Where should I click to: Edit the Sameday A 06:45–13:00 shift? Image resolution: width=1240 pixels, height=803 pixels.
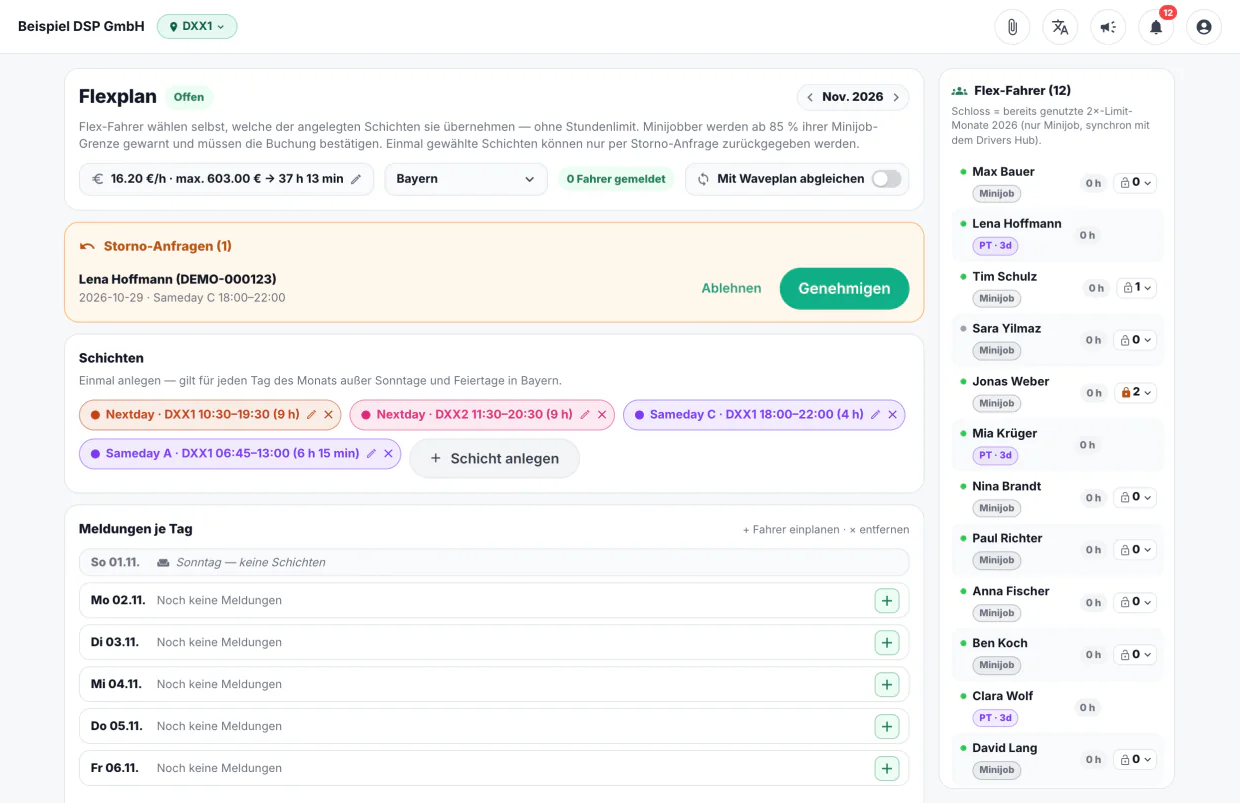tap(371, 453)
